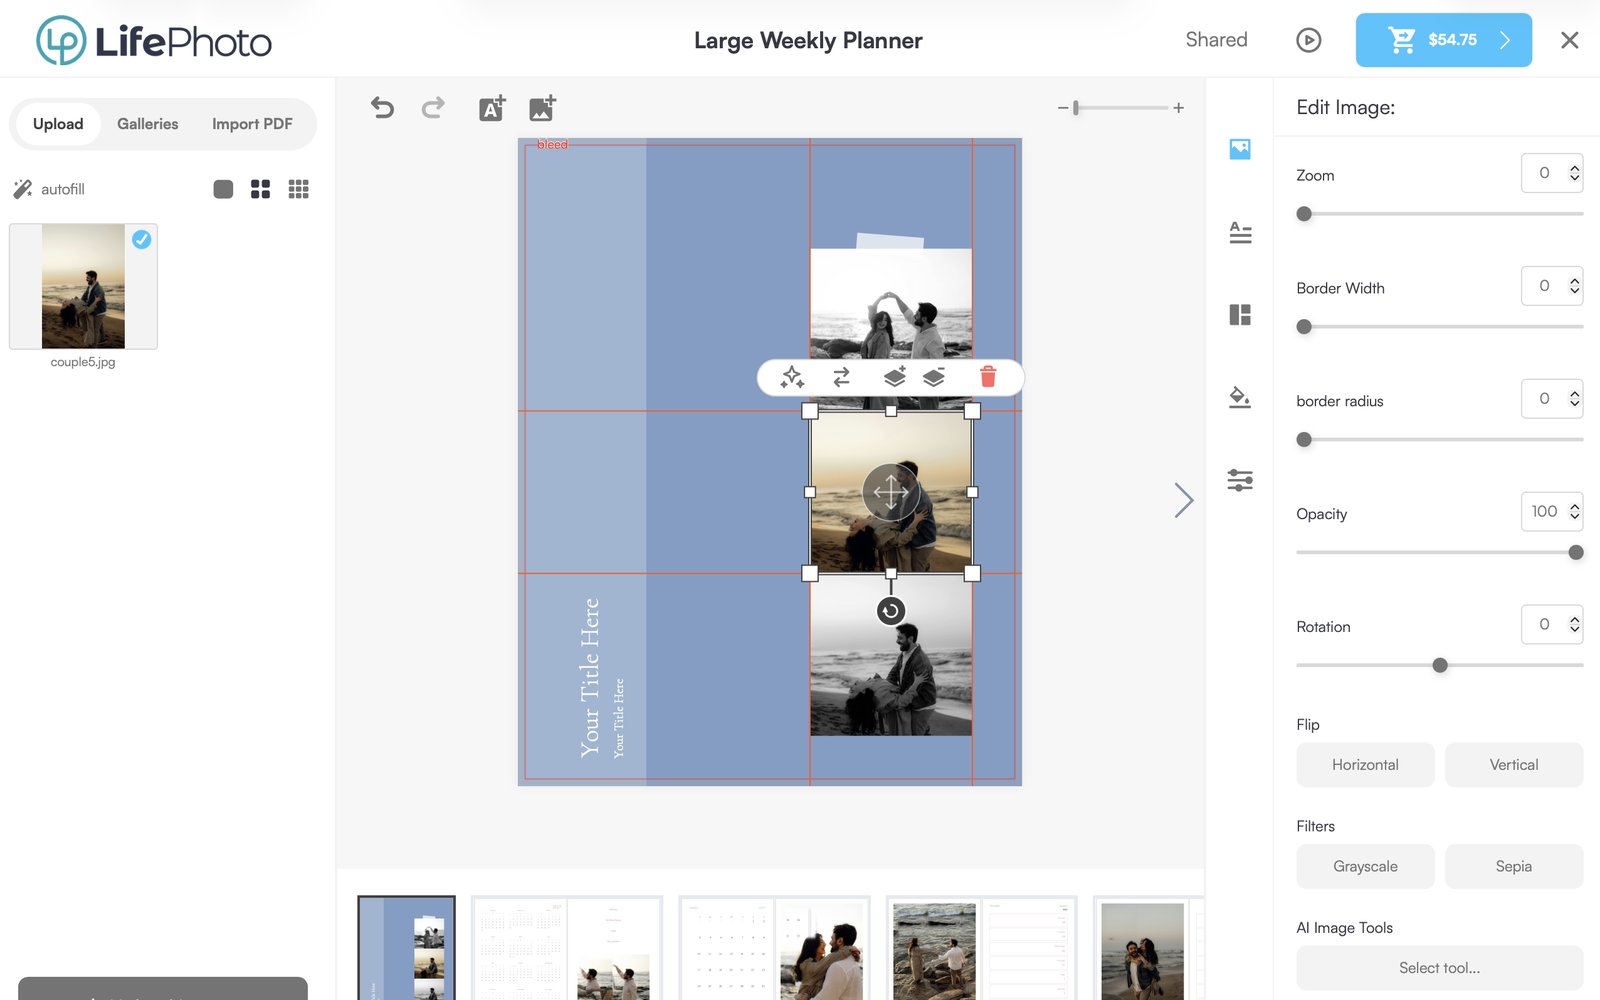Play the slideshow preview icon
1600x1000 pixels.
1308,40
